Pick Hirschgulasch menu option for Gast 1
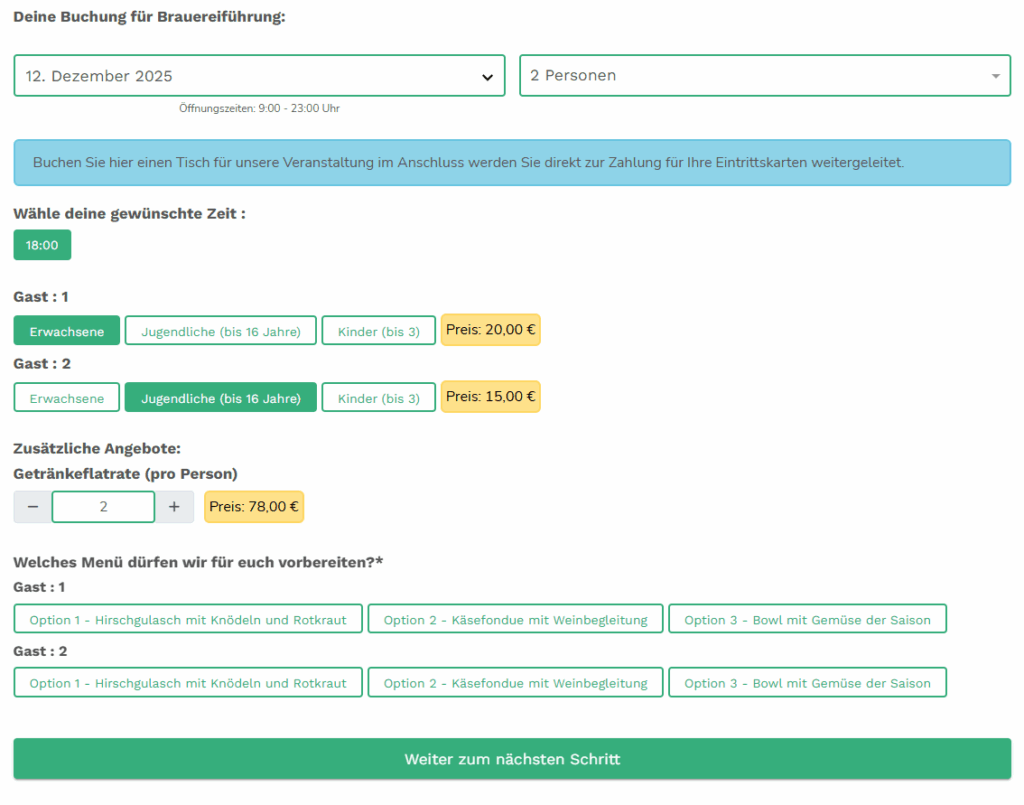 tap(188, 619)
